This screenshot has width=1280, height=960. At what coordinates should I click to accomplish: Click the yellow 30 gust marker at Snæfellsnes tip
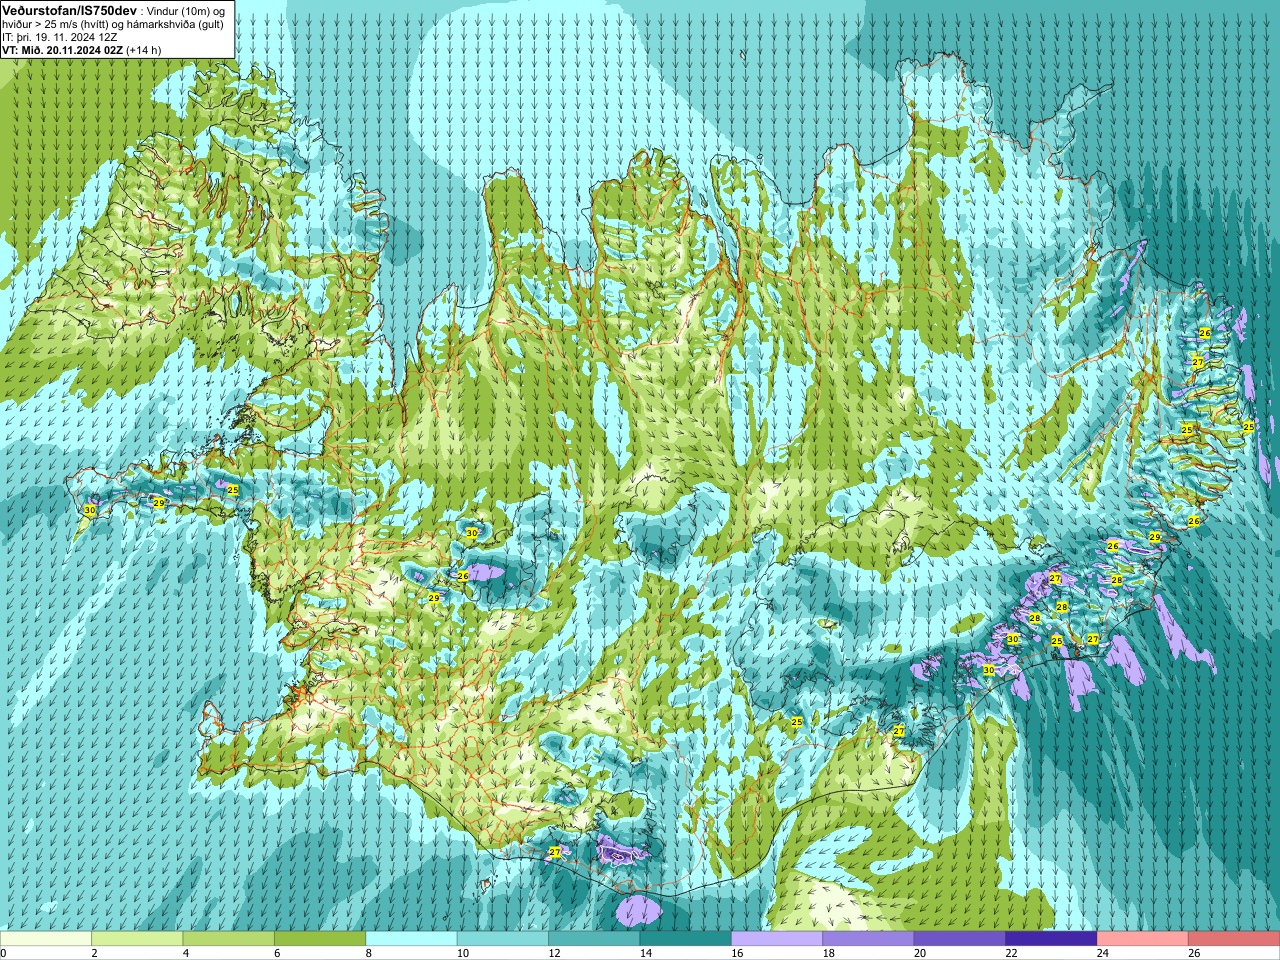point(90,510)
